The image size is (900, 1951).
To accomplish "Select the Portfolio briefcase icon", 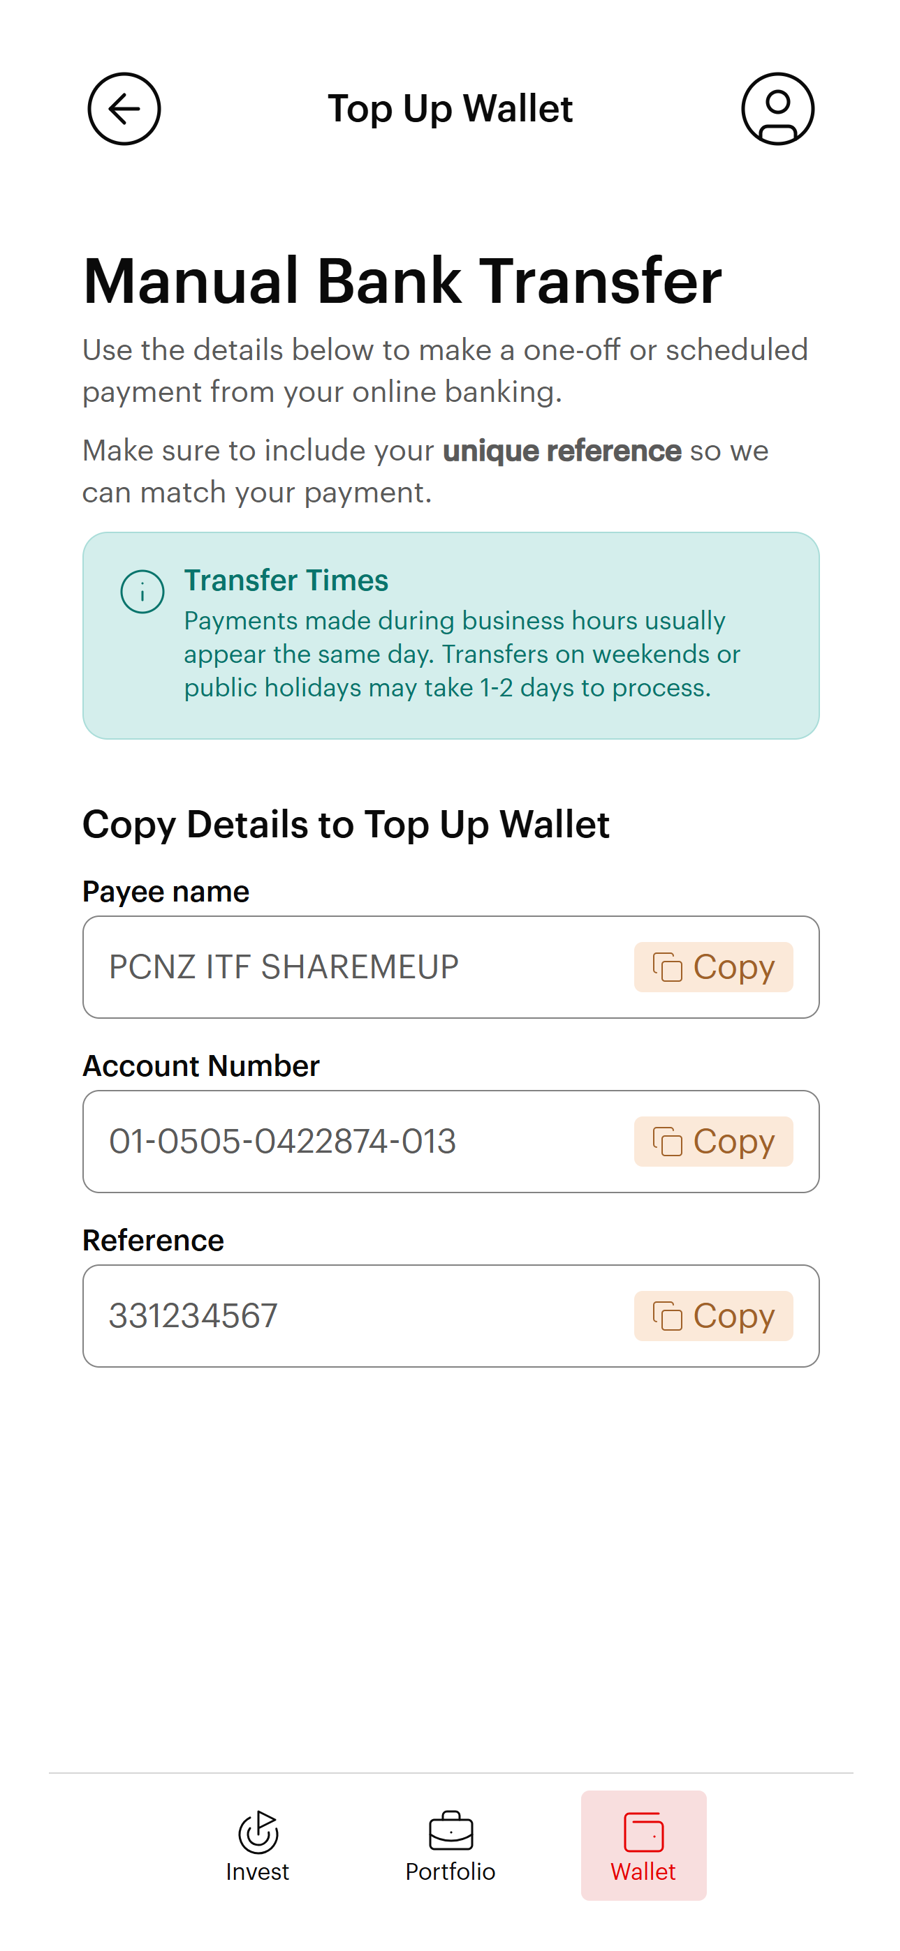I will point(450,1831).
